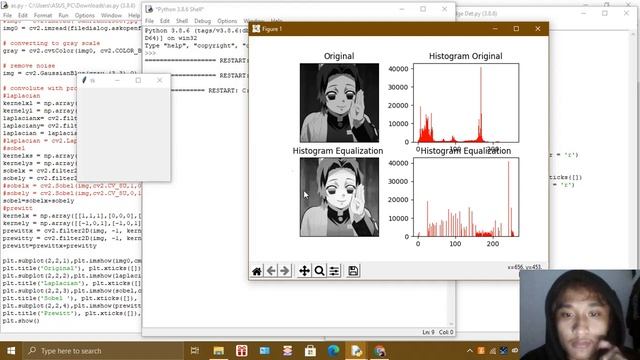Click the '>>>' prompt in Python Shell
Viewport: 640px width, 360px height.
coord(150,53)
